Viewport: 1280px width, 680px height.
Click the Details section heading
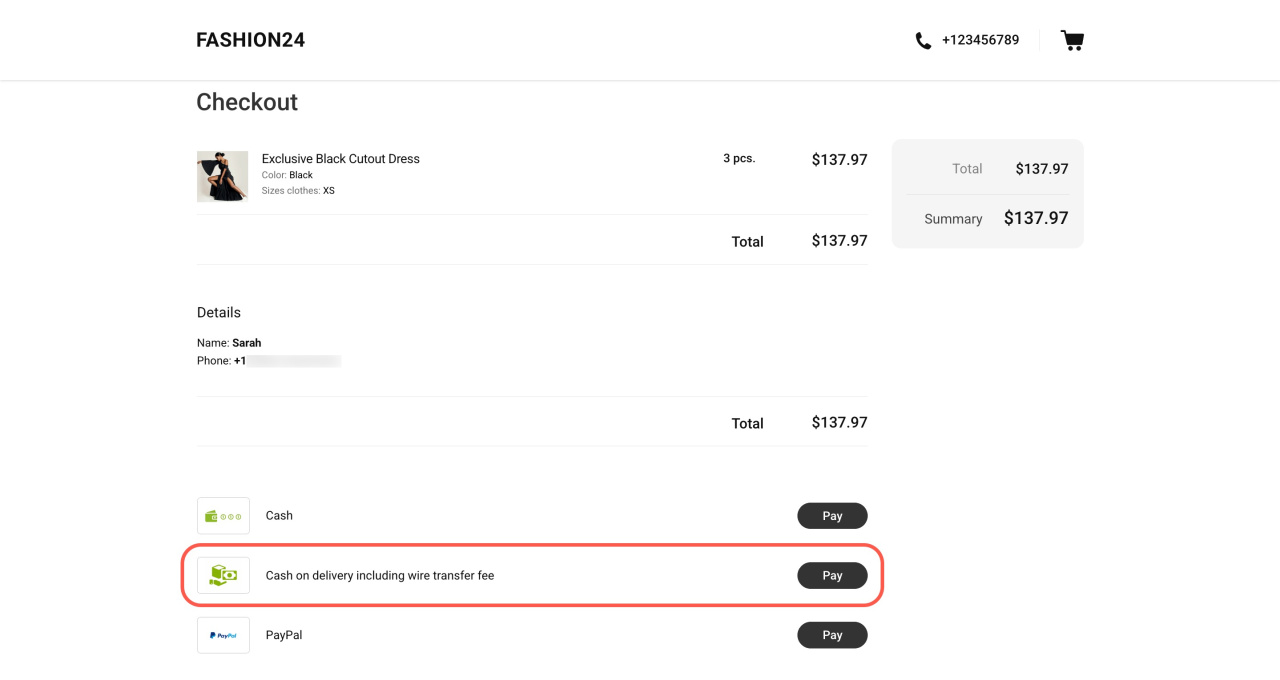[219, 312]
